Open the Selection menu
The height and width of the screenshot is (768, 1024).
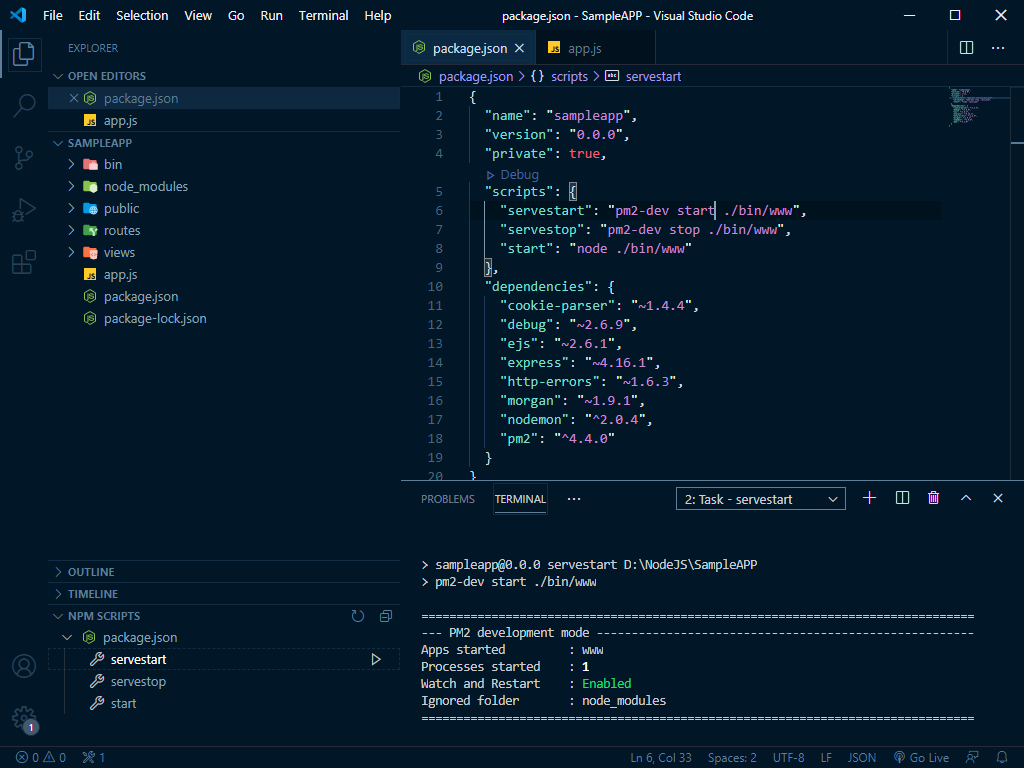tap(142, 15)
